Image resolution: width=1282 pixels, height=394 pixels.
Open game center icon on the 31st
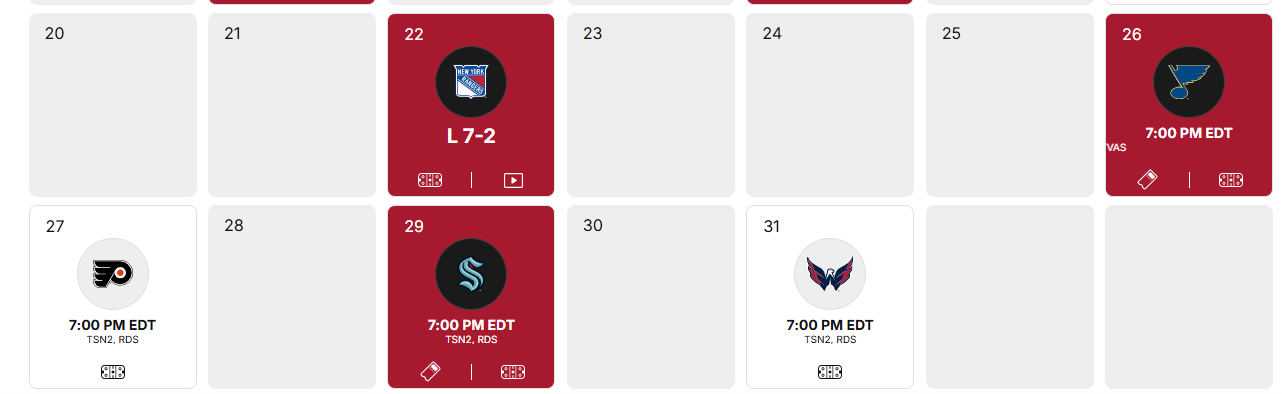coord(830,372)
